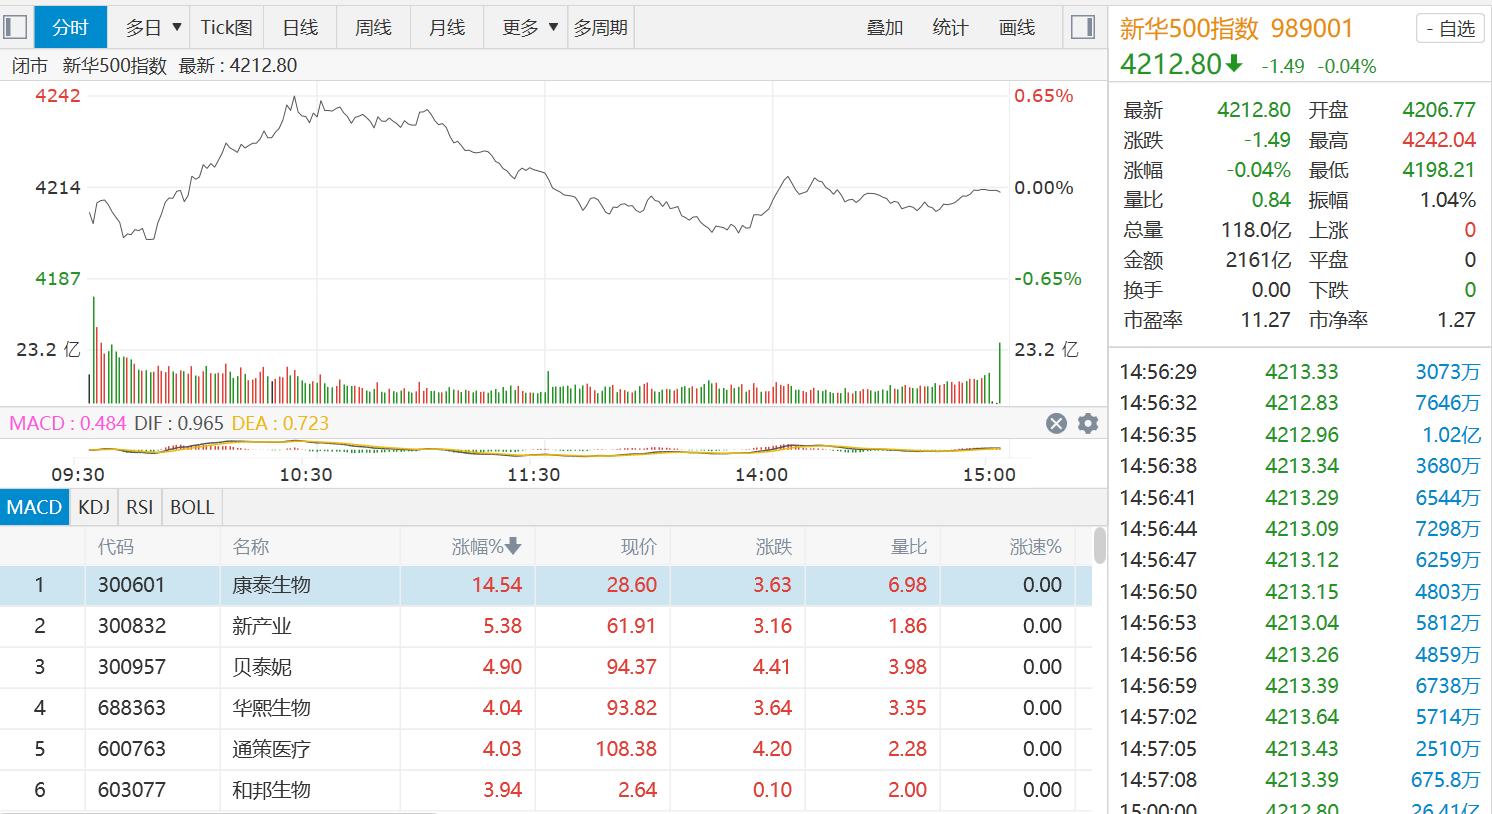Image resolution: width=1492 pixels, height=814 pixels.
Task: Switch to 日线 chart
Action: click(300, 27)
